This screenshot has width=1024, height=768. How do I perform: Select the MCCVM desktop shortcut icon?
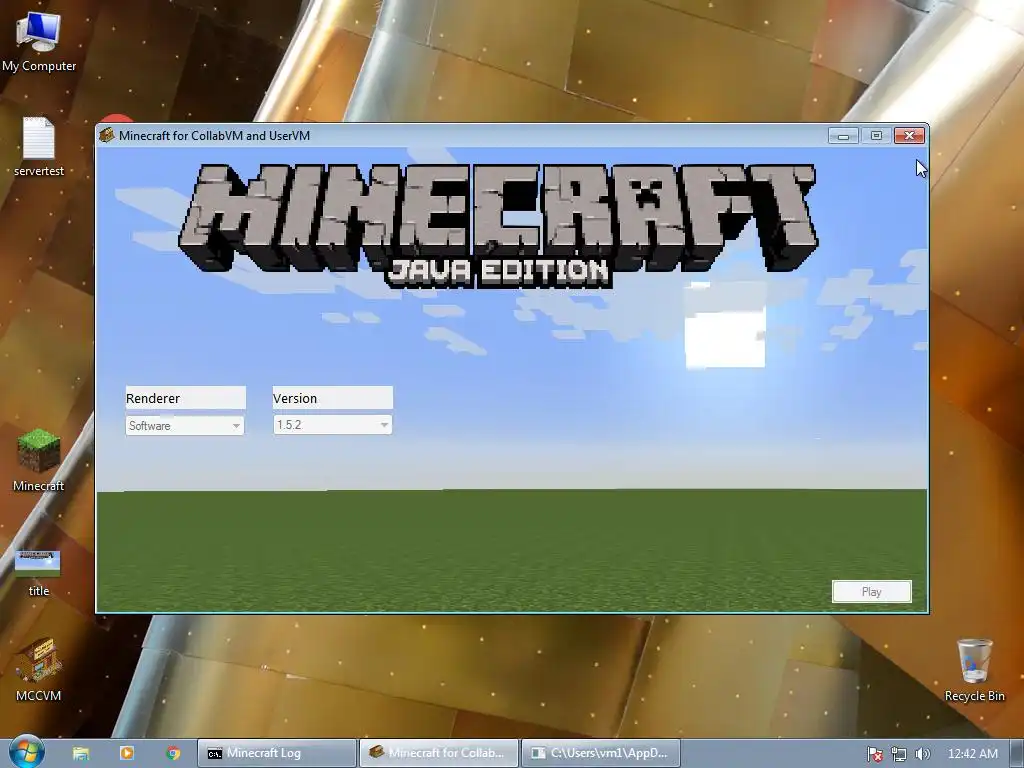click(39, 669)
